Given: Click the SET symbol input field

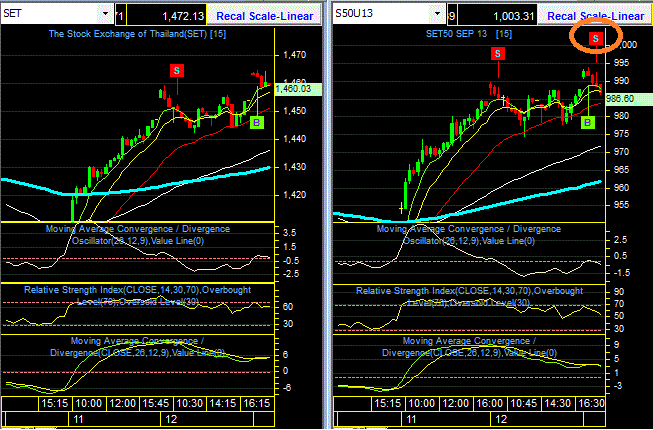Looking at the screenshot, I should [x=50, y=13].
